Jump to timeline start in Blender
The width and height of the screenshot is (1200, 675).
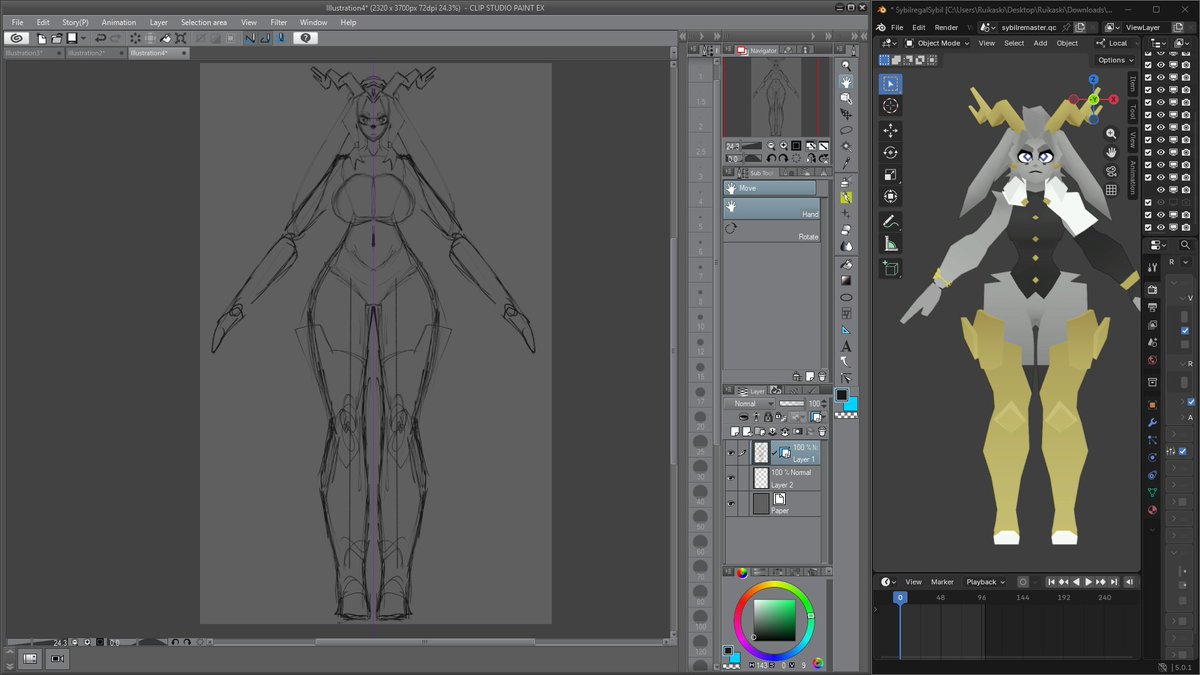tap(1052, 582)
